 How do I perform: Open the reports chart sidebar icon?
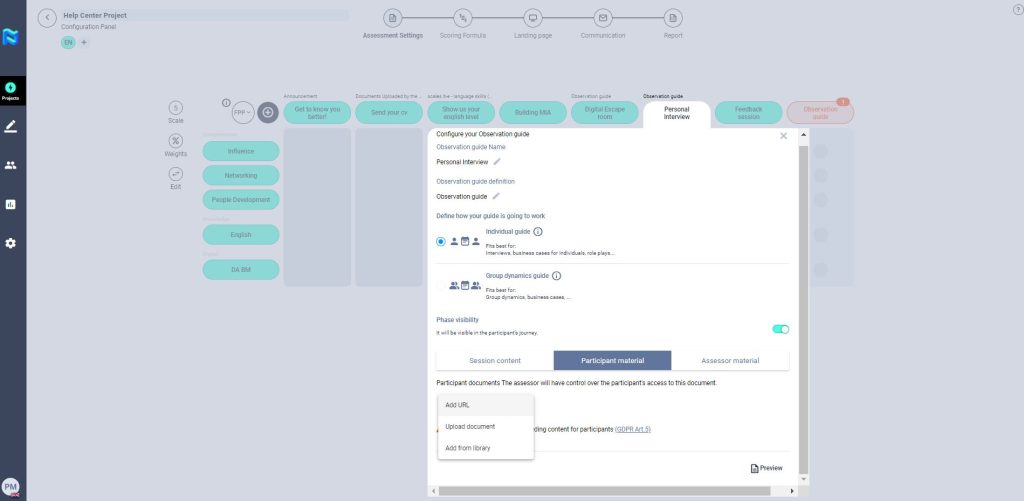11,204
